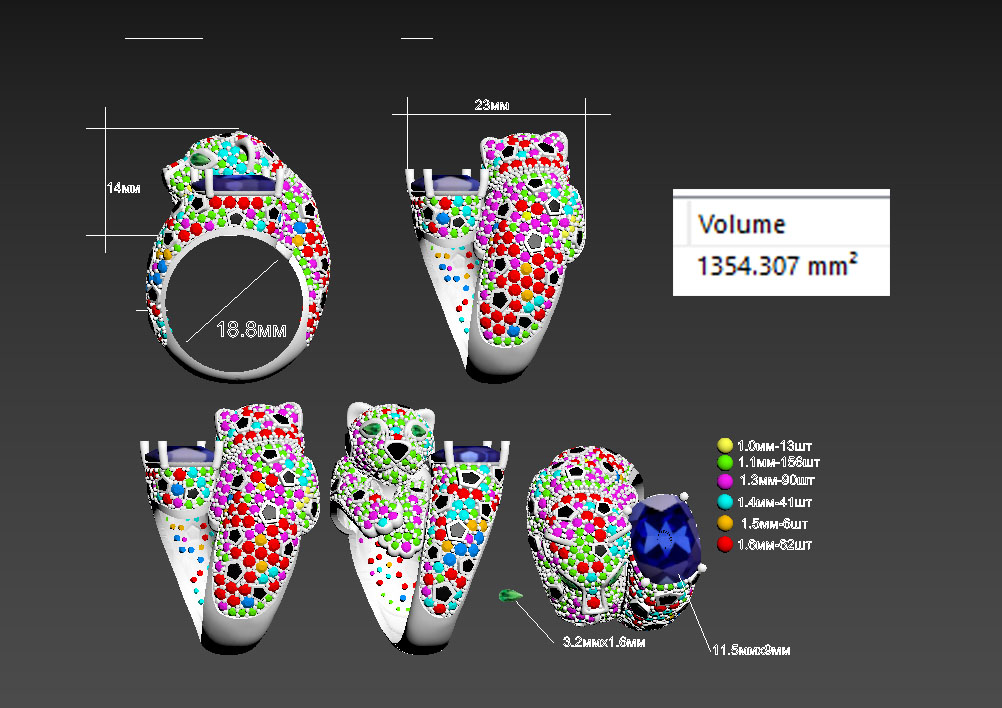Click the large blue oval sapphire
Screen dimensions: 1002x708
(x=665, y=538)
